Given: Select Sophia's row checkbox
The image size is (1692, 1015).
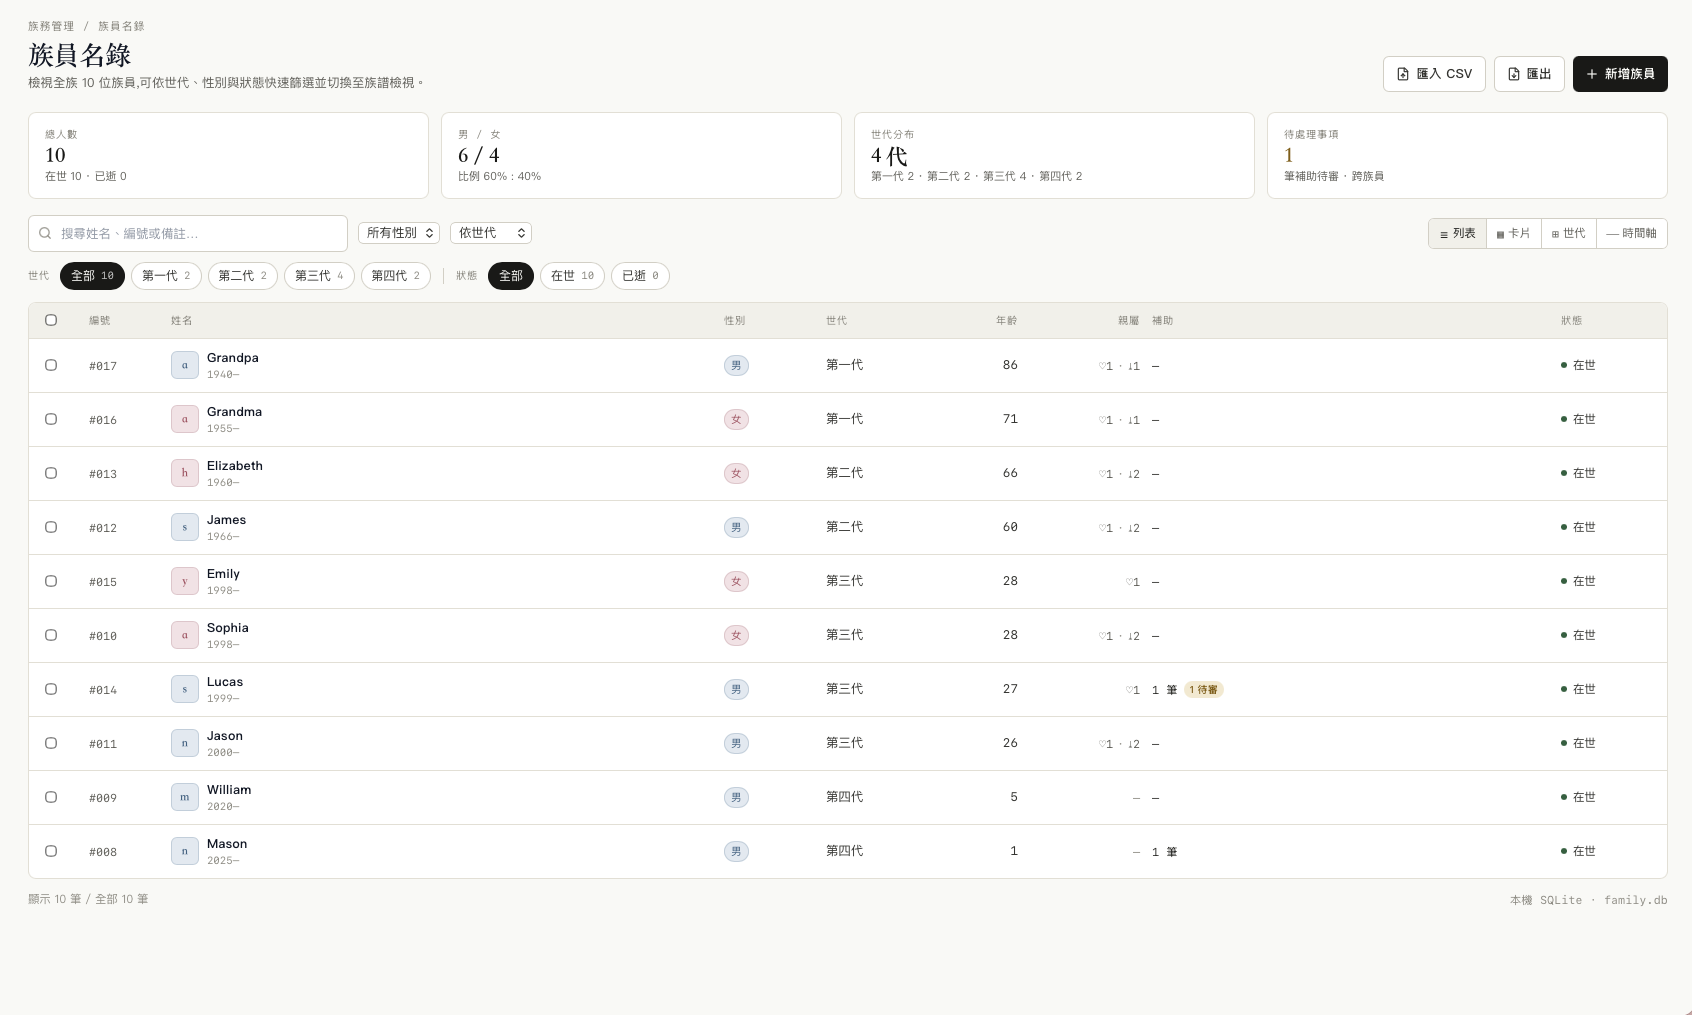Looking at the screenshot, I should [x=51, y=635].
